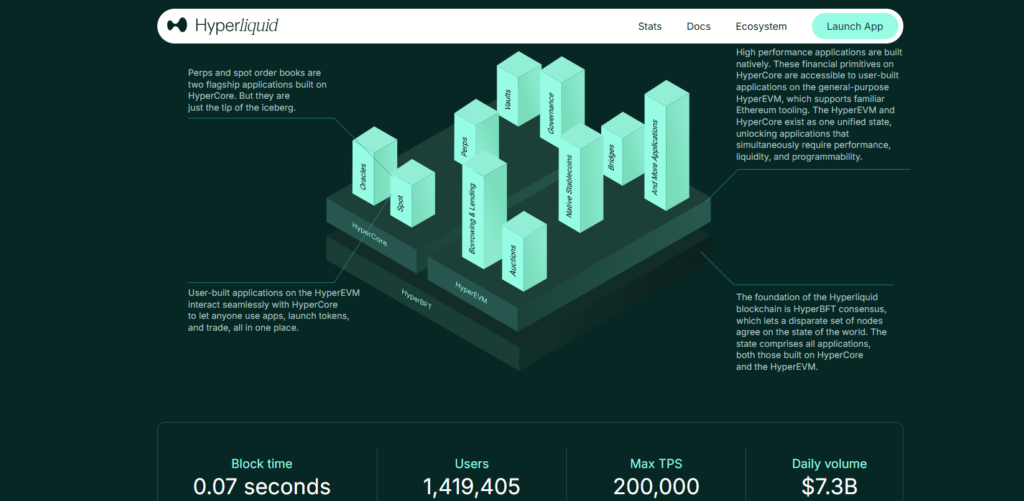Go to the Ecosystem page

761,26
